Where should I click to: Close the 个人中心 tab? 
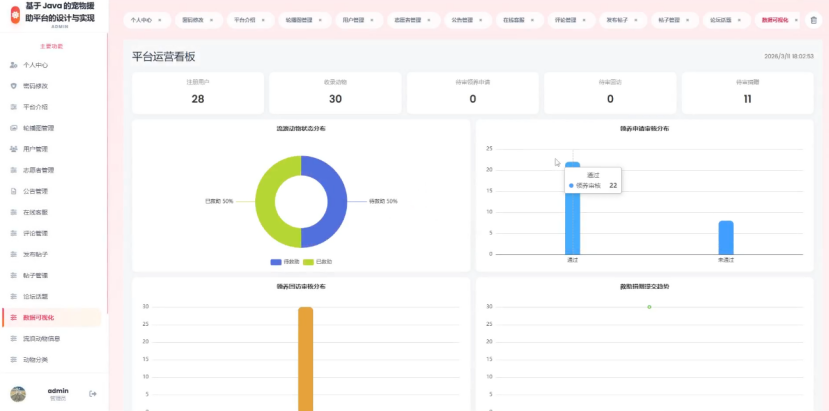[160, 20]
